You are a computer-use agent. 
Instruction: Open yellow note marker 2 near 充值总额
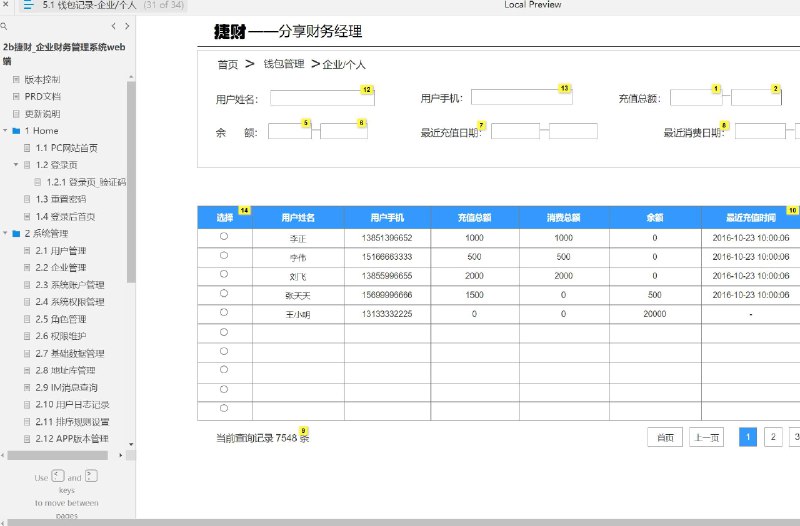tap(776, 89)
